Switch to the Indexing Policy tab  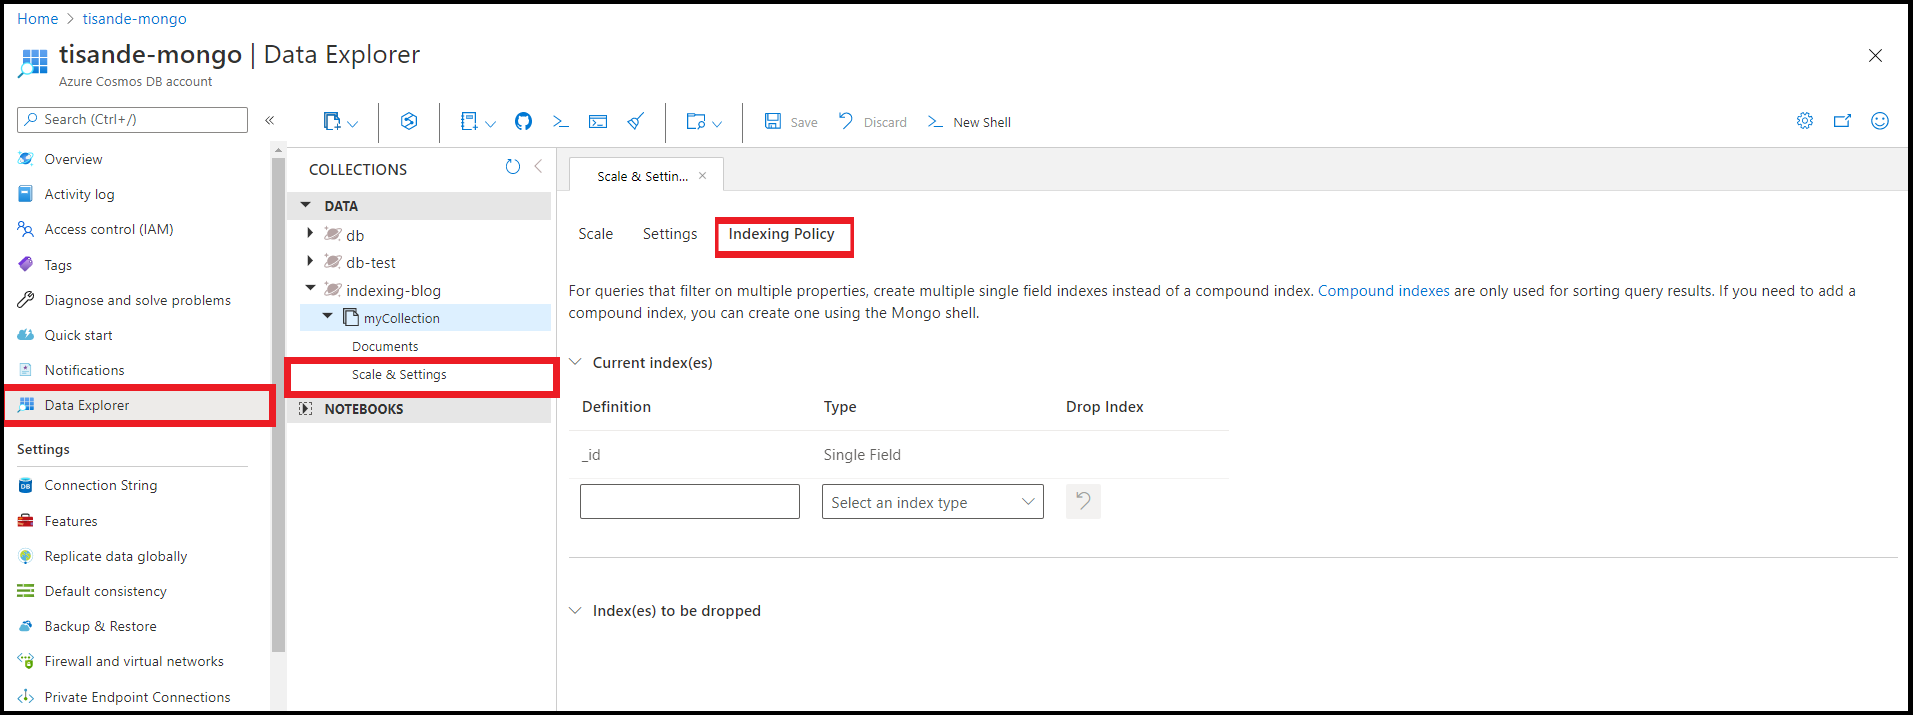click(781, 234)
